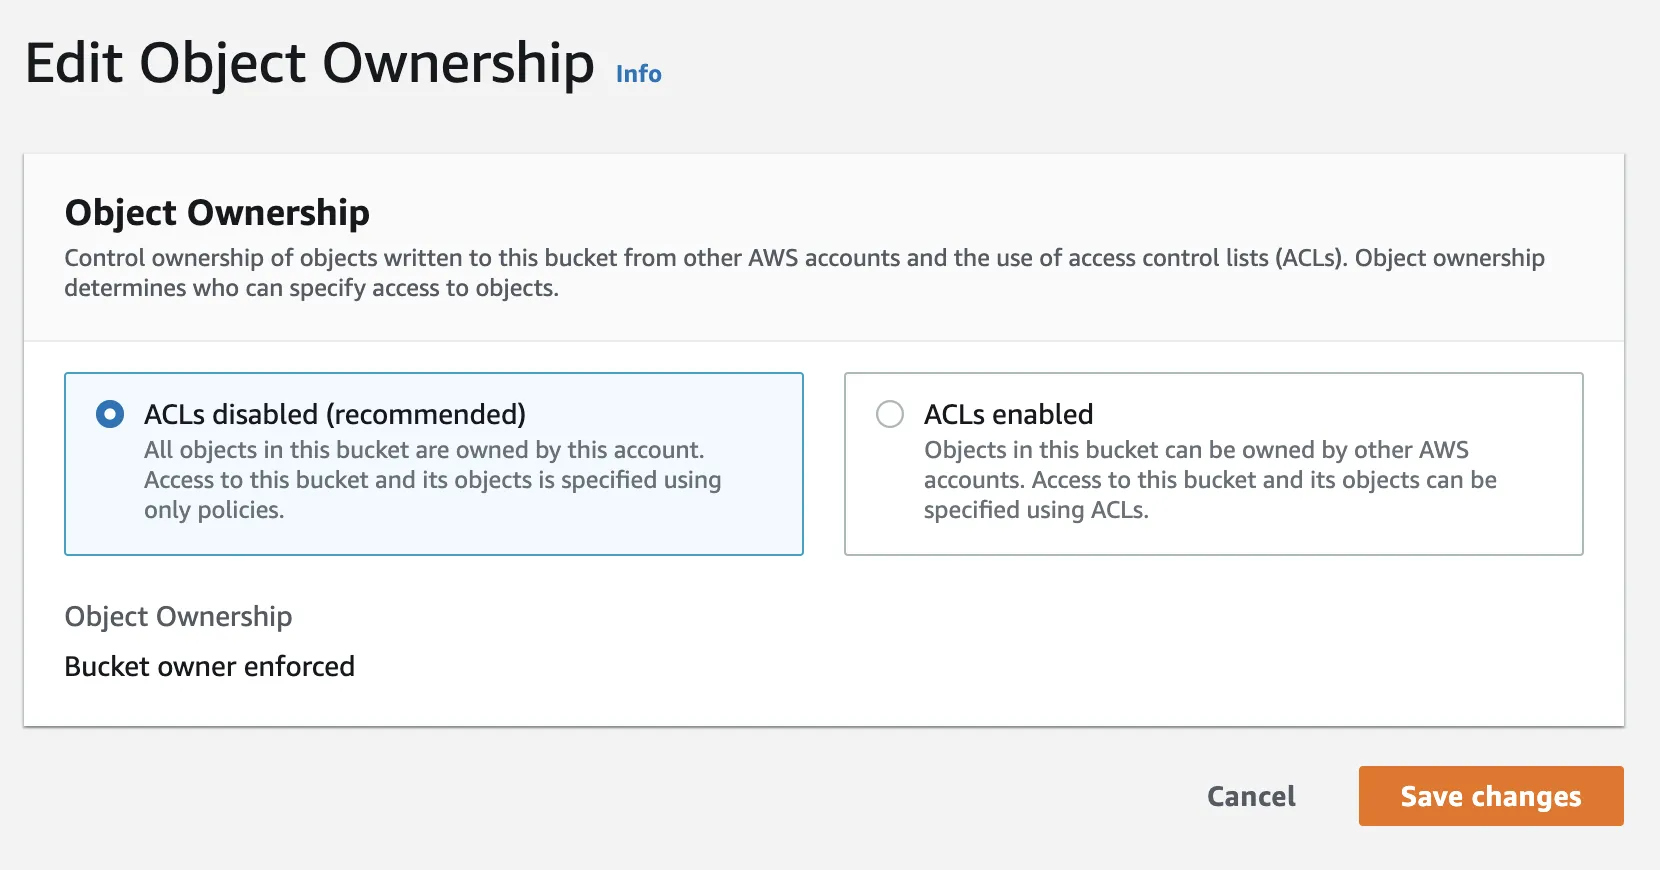Click the 'ACLs enabled' option label
The image size is (1660, 870).
tap(1008, 414)
